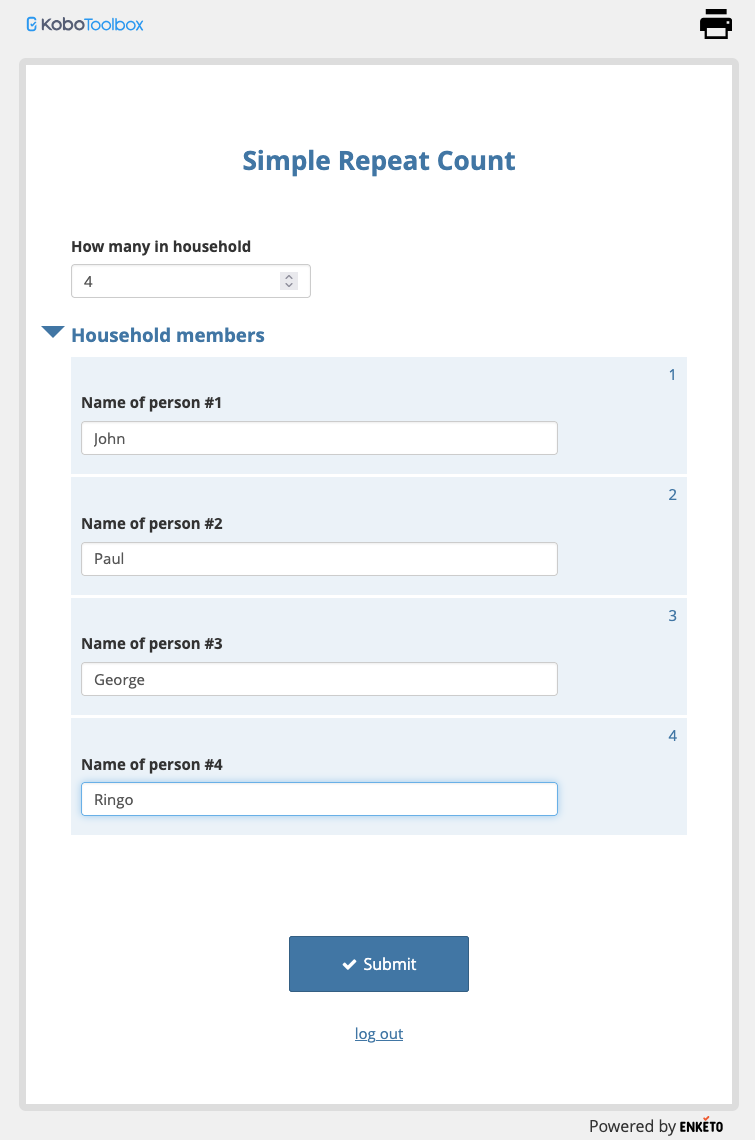Click the Name of person #1 field
The image size is (755, 1140).
pos(319,438)
